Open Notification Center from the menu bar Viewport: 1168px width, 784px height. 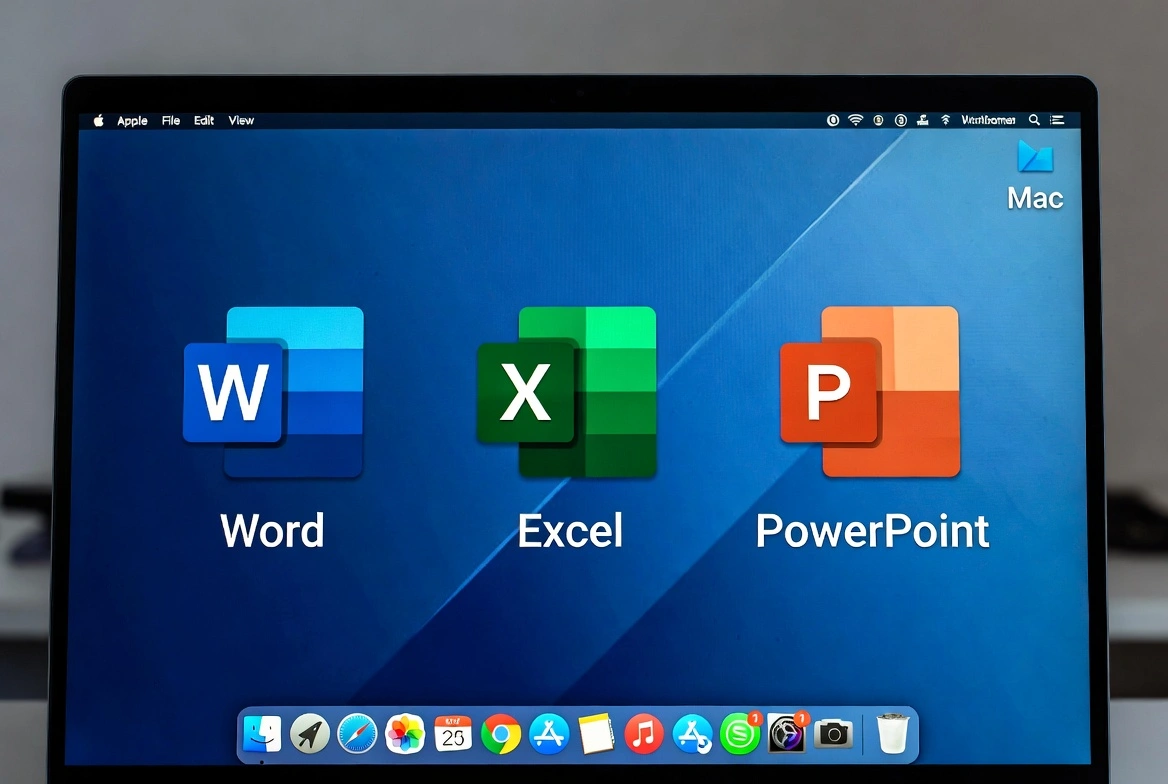(1057, 120)
